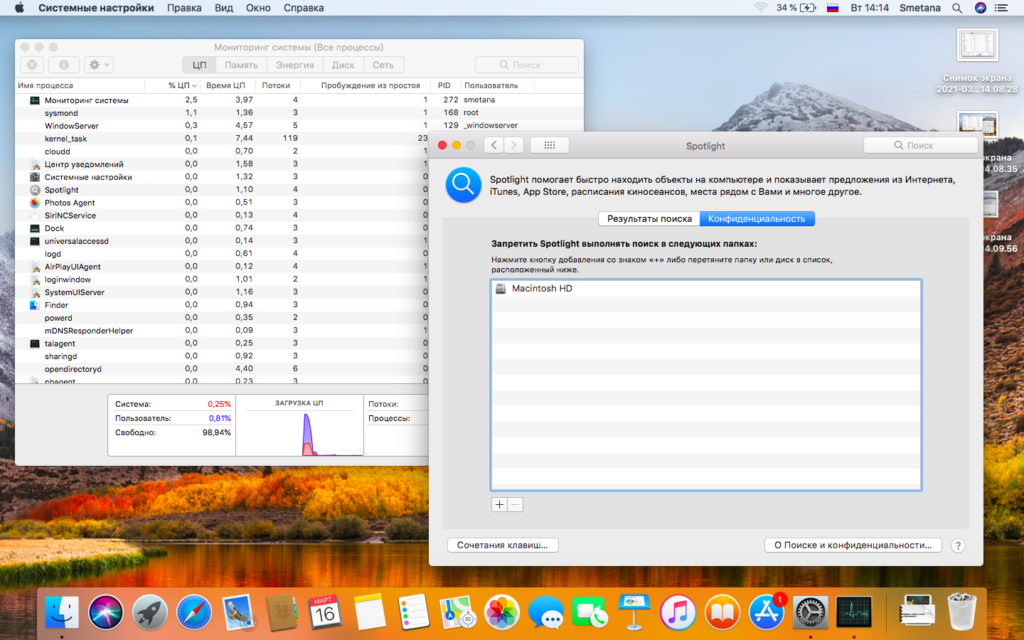Viewport: 1024px width, 640px height.
Task: Click Сочетания клавиш button
Action: [x=503, y=545]
